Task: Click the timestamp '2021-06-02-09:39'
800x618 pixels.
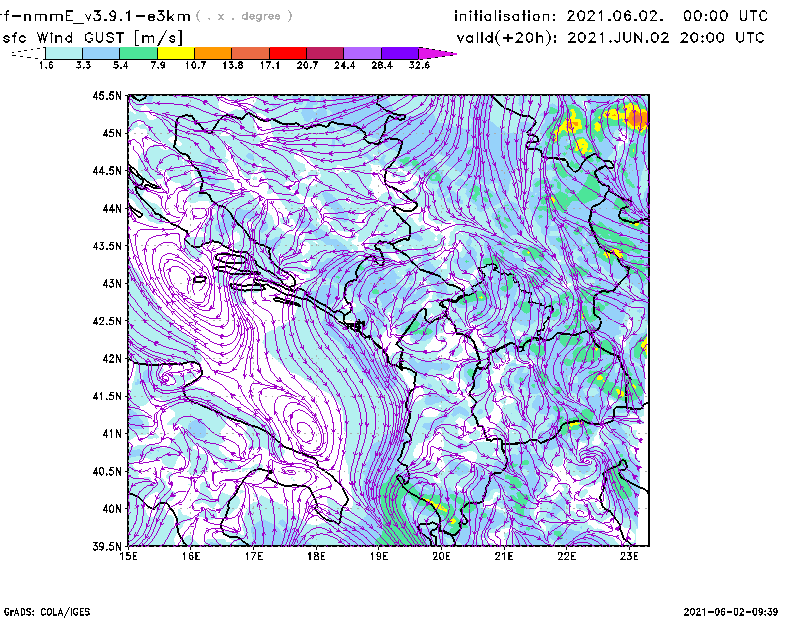Action: pyautogui.click(x=731, y=612)
